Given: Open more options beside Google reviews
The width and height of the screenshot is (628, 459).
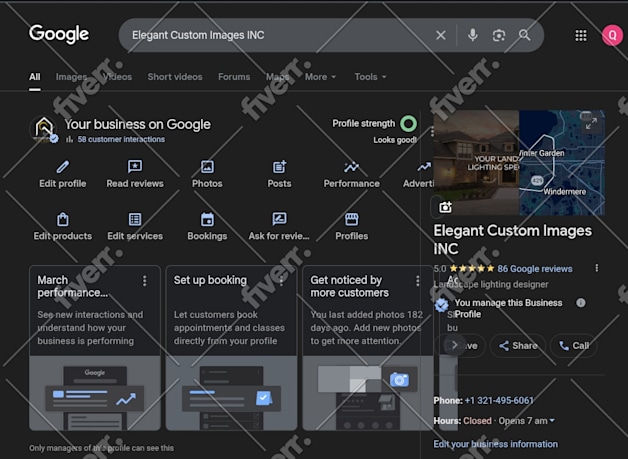Looking at the screenshot, I should tap(596, 268).
